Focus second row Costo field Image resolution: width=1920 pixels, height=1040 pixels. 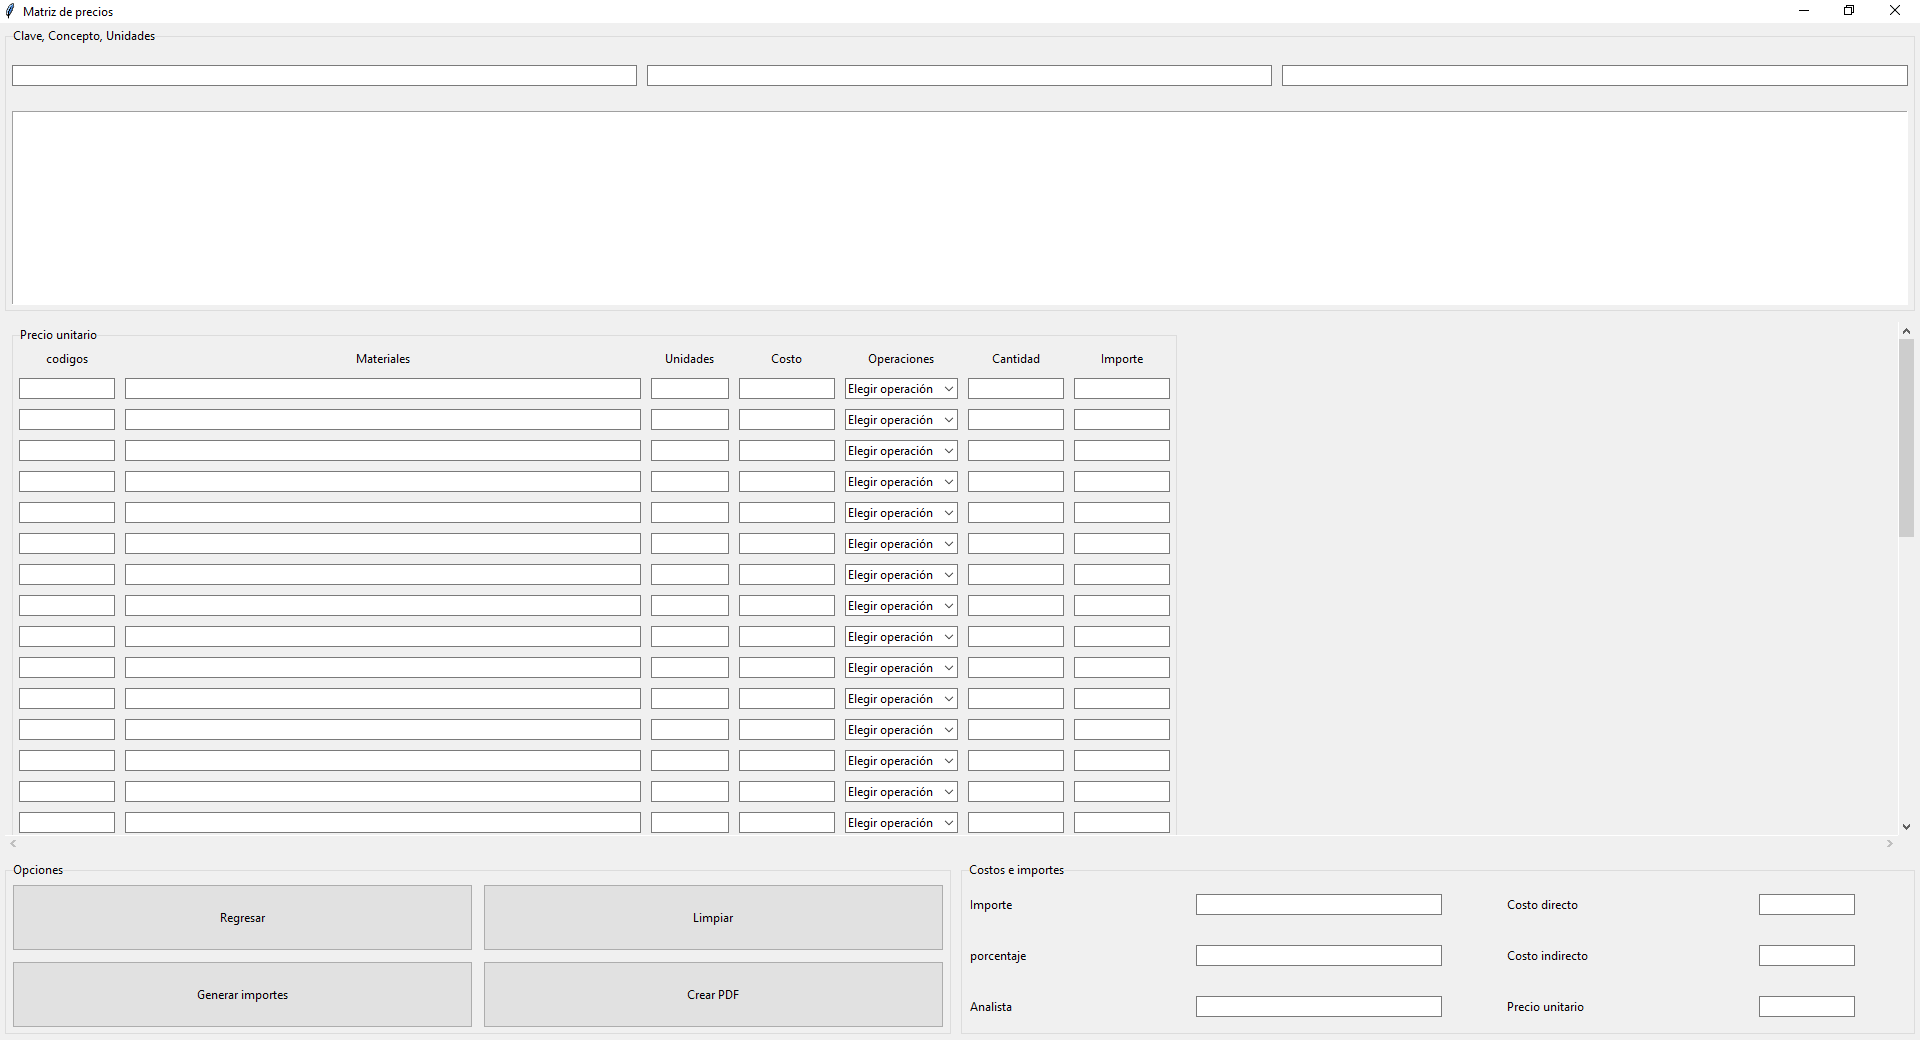coord(787,420)
